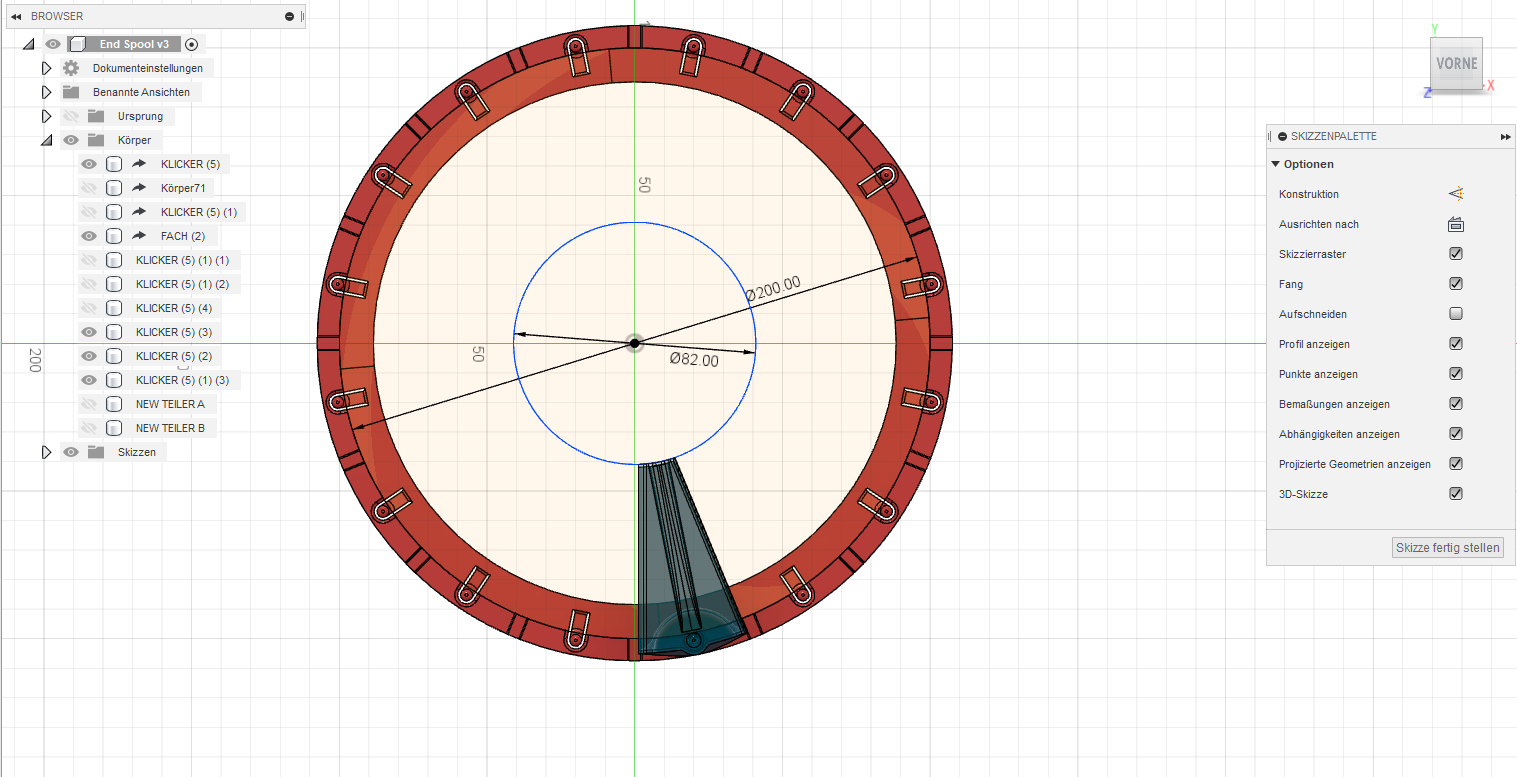Expand the Ursprung node
Viewport: 1517px width, 777px height.
pyautogui.click(x=46, y=116)
